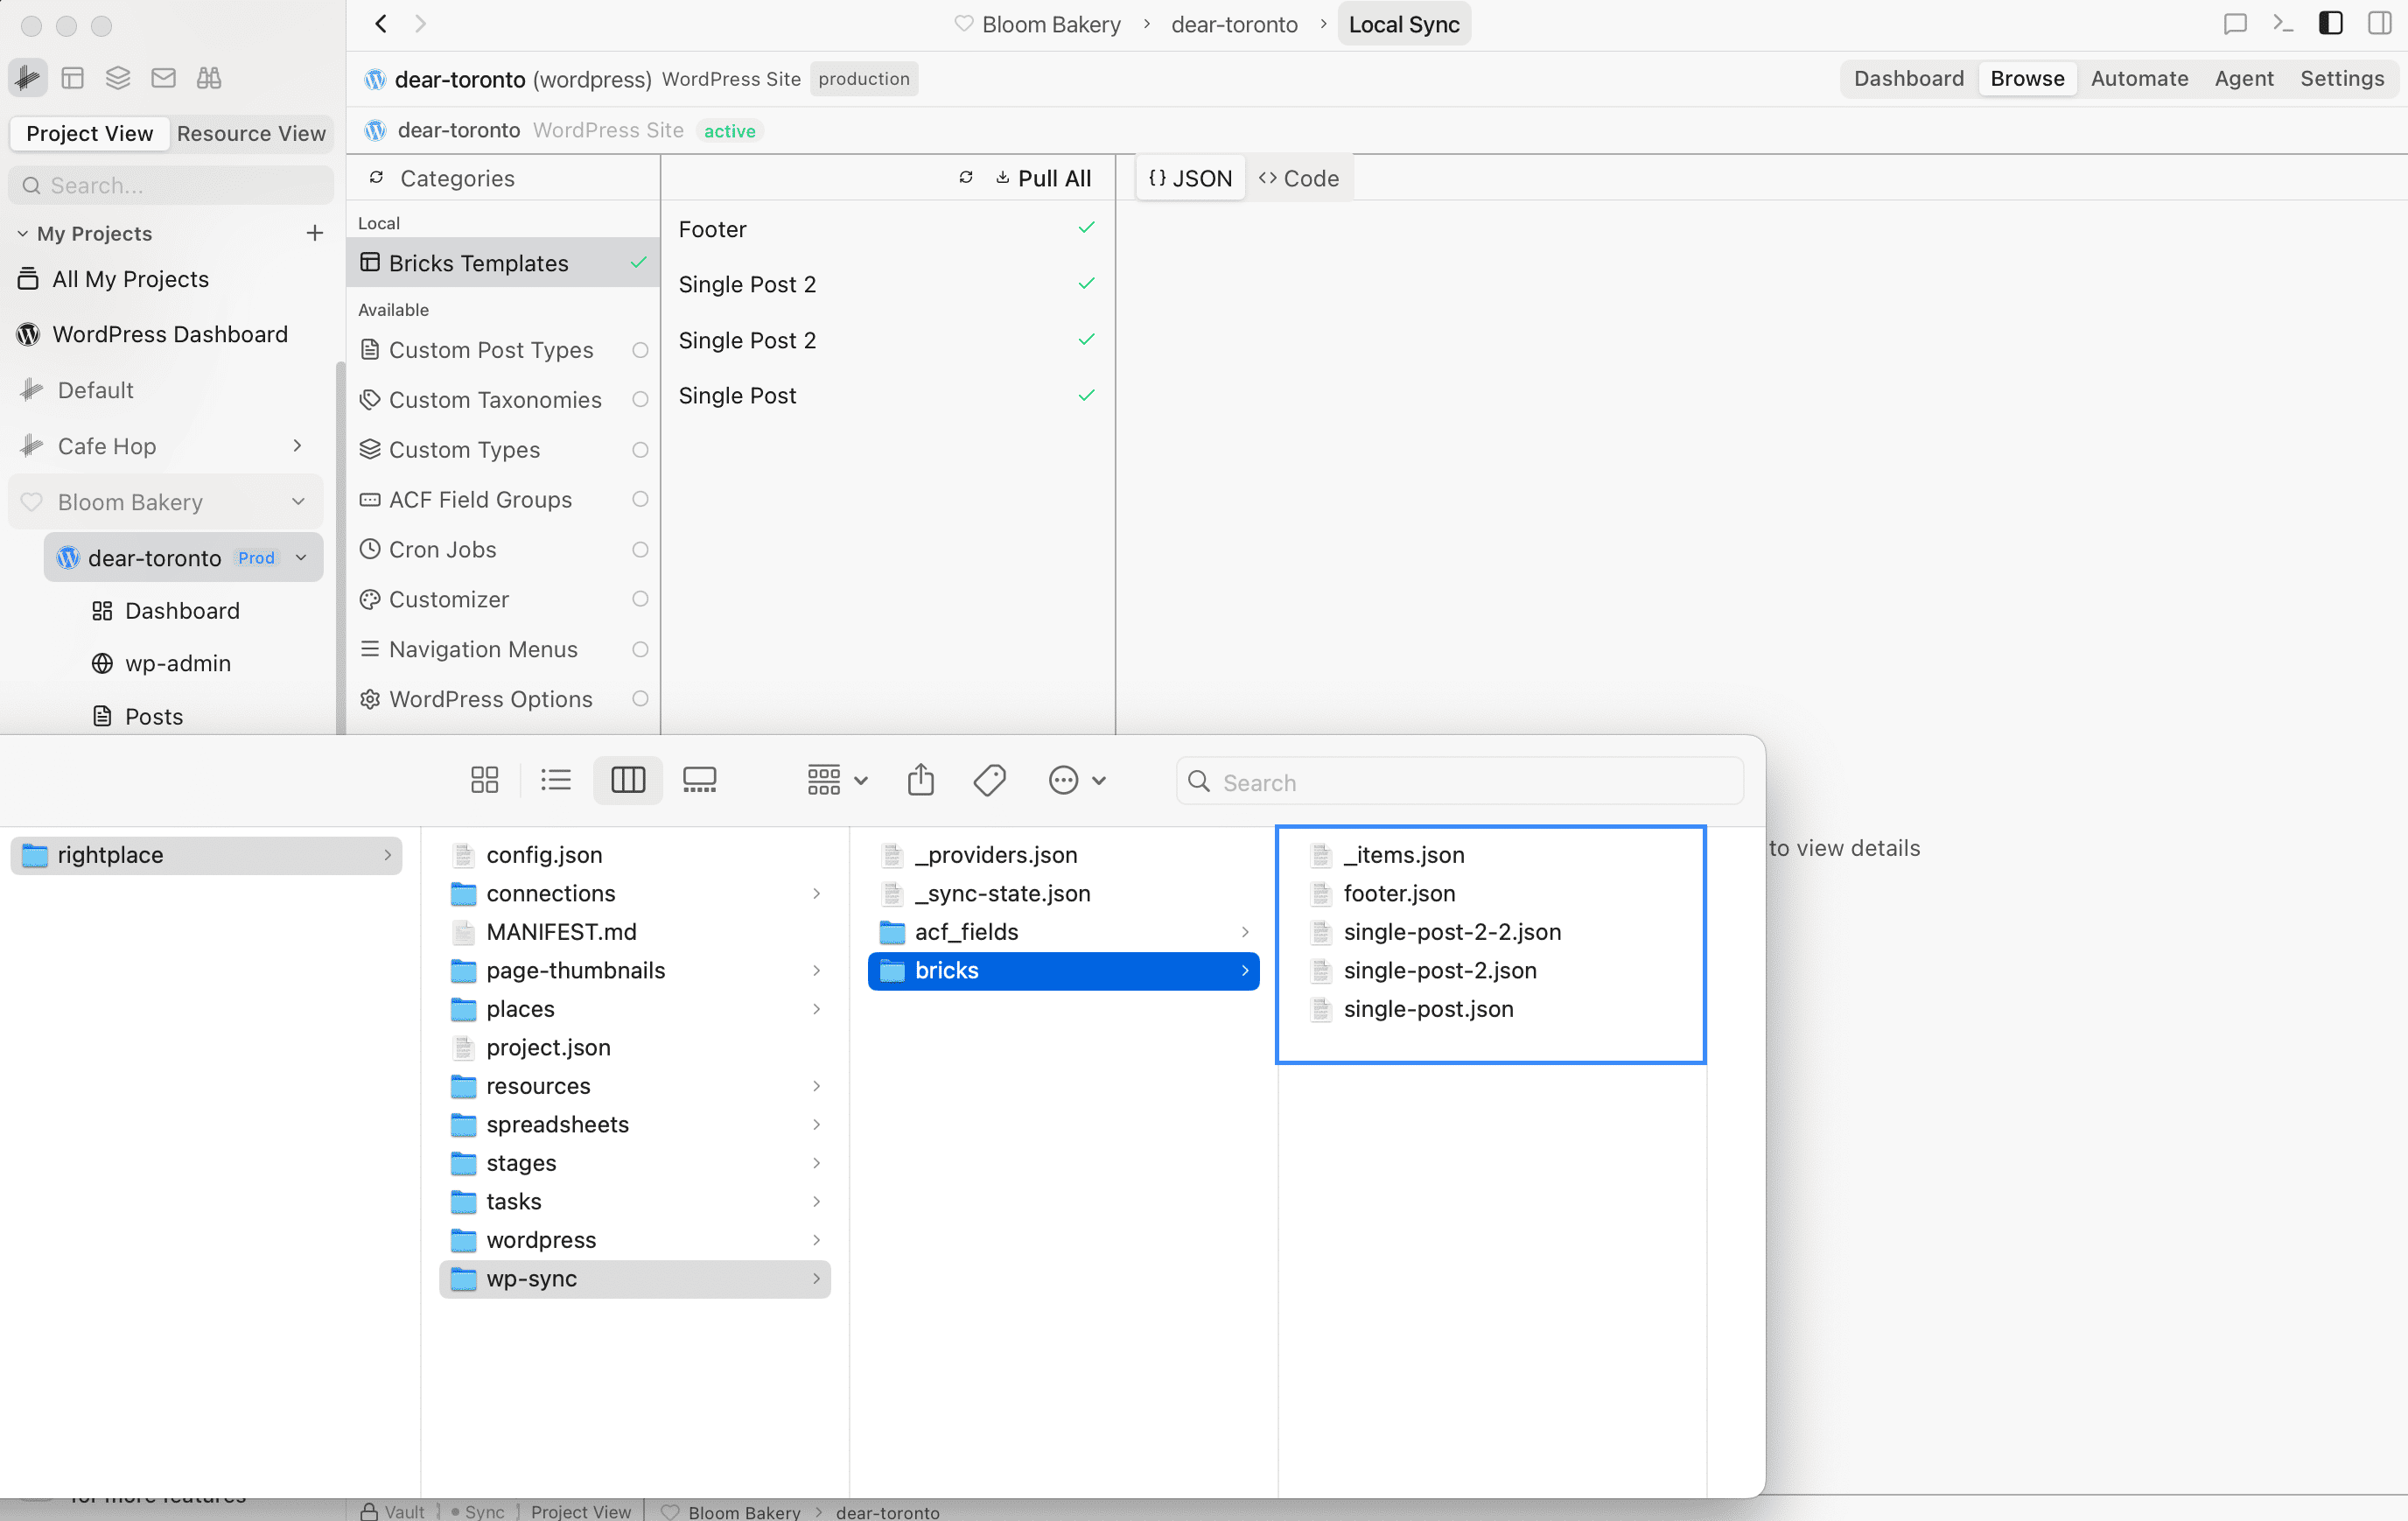
Task: Enable Custom Types radio circle
Action: click(640, 450)
